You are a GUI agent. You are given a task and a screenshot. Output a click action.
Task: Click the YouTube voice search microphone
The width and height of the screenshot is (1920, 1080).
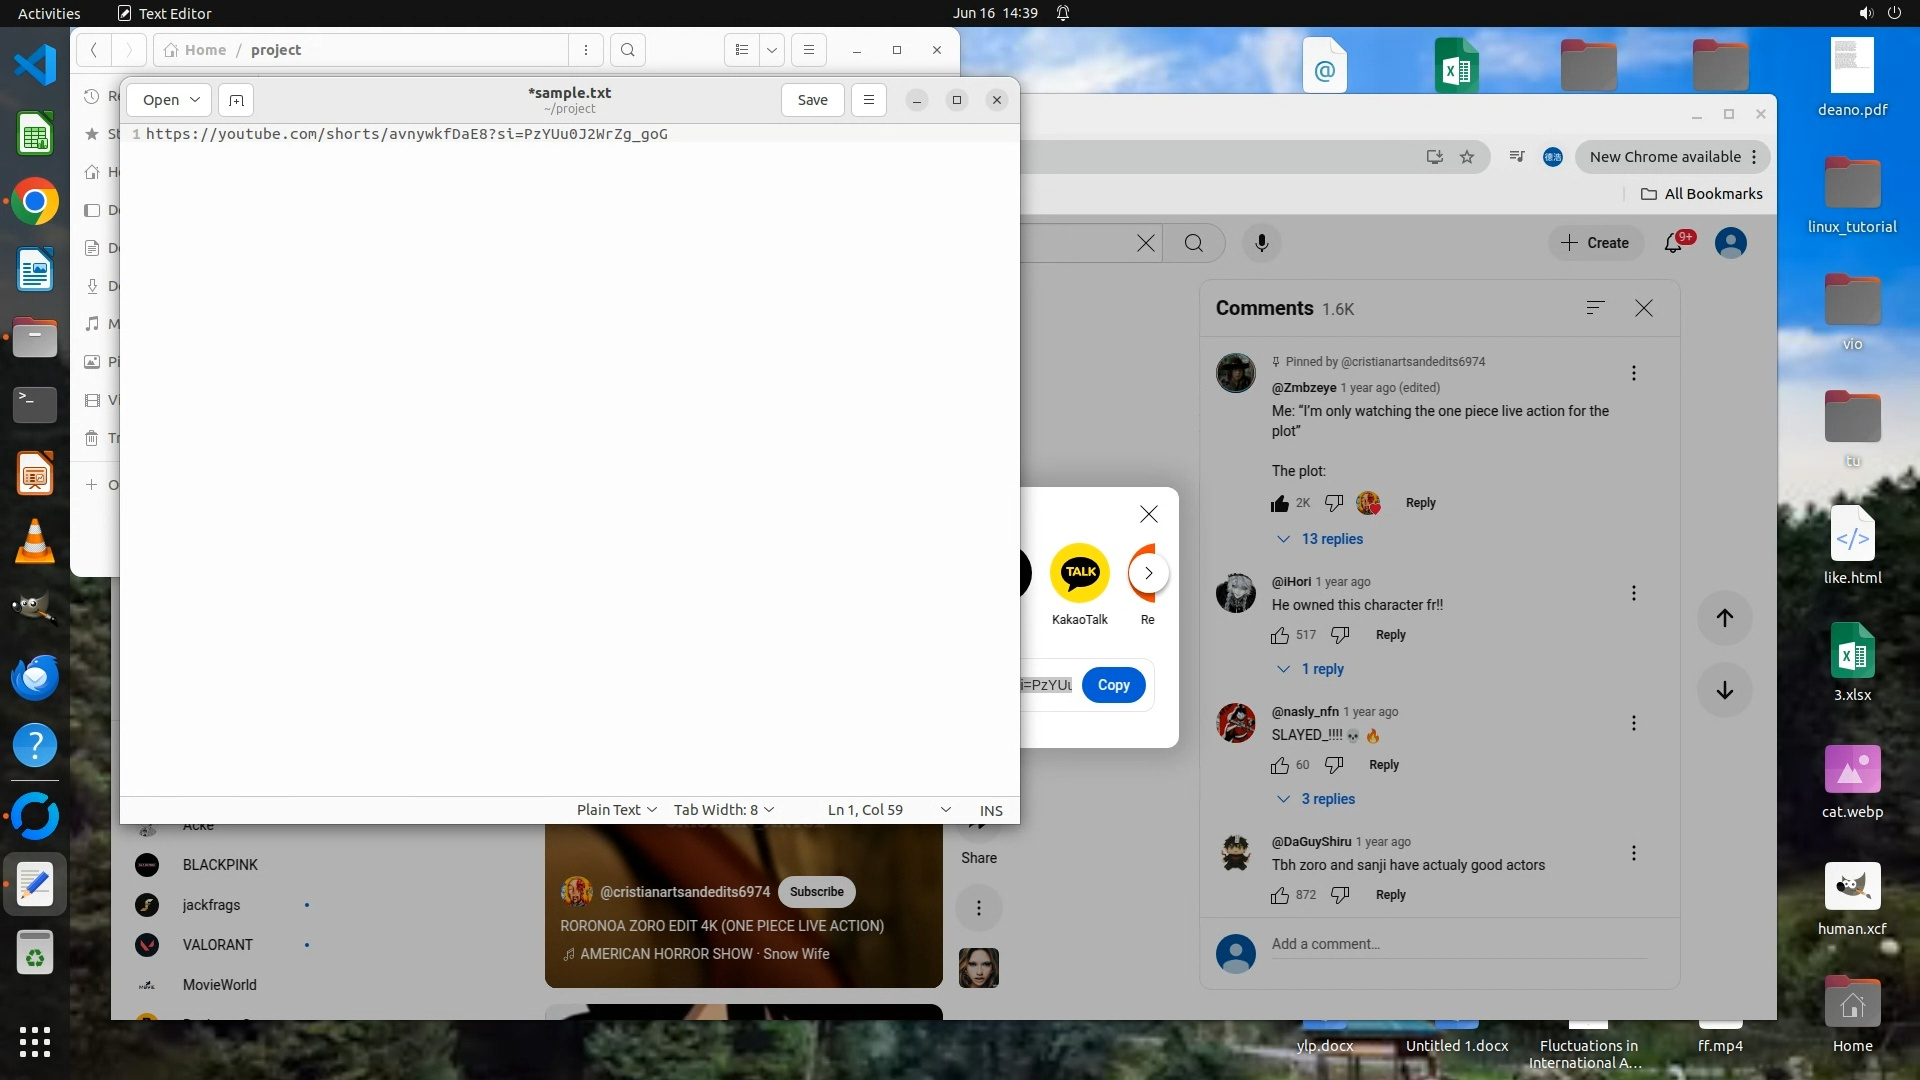tap(1261, 243)
